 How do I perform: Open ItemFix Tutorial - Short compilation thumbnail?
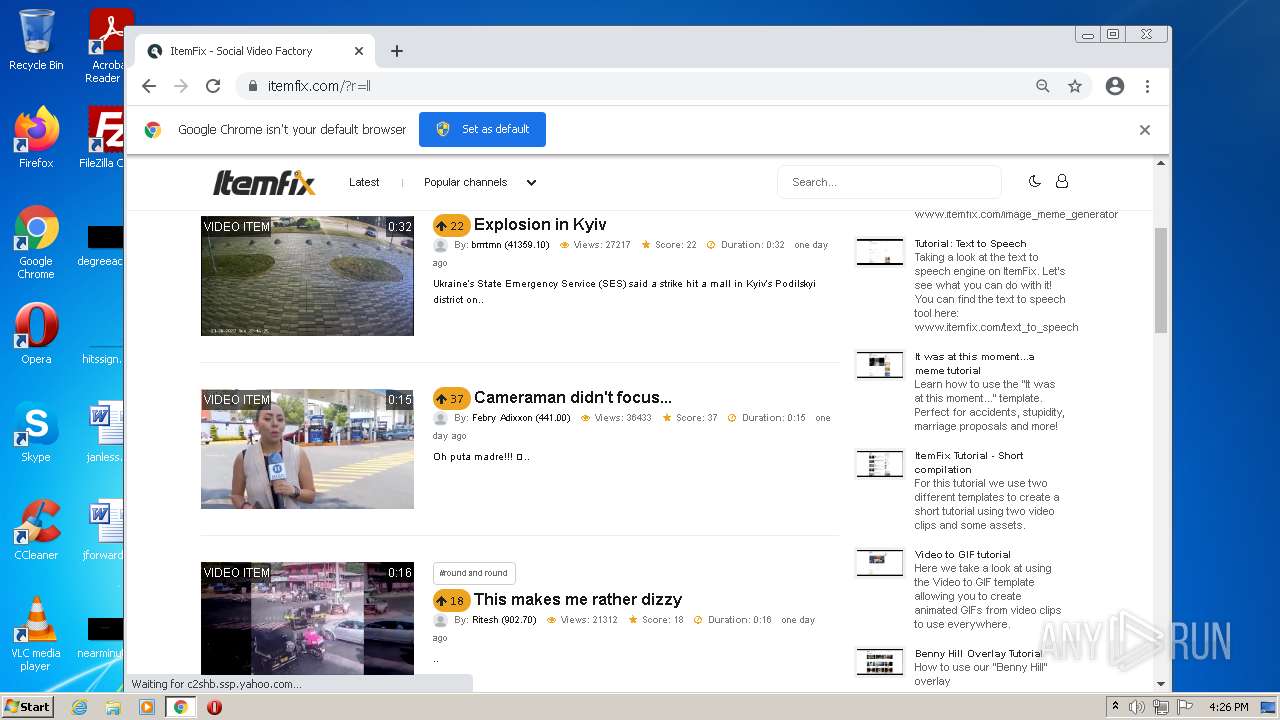[880, 464]
